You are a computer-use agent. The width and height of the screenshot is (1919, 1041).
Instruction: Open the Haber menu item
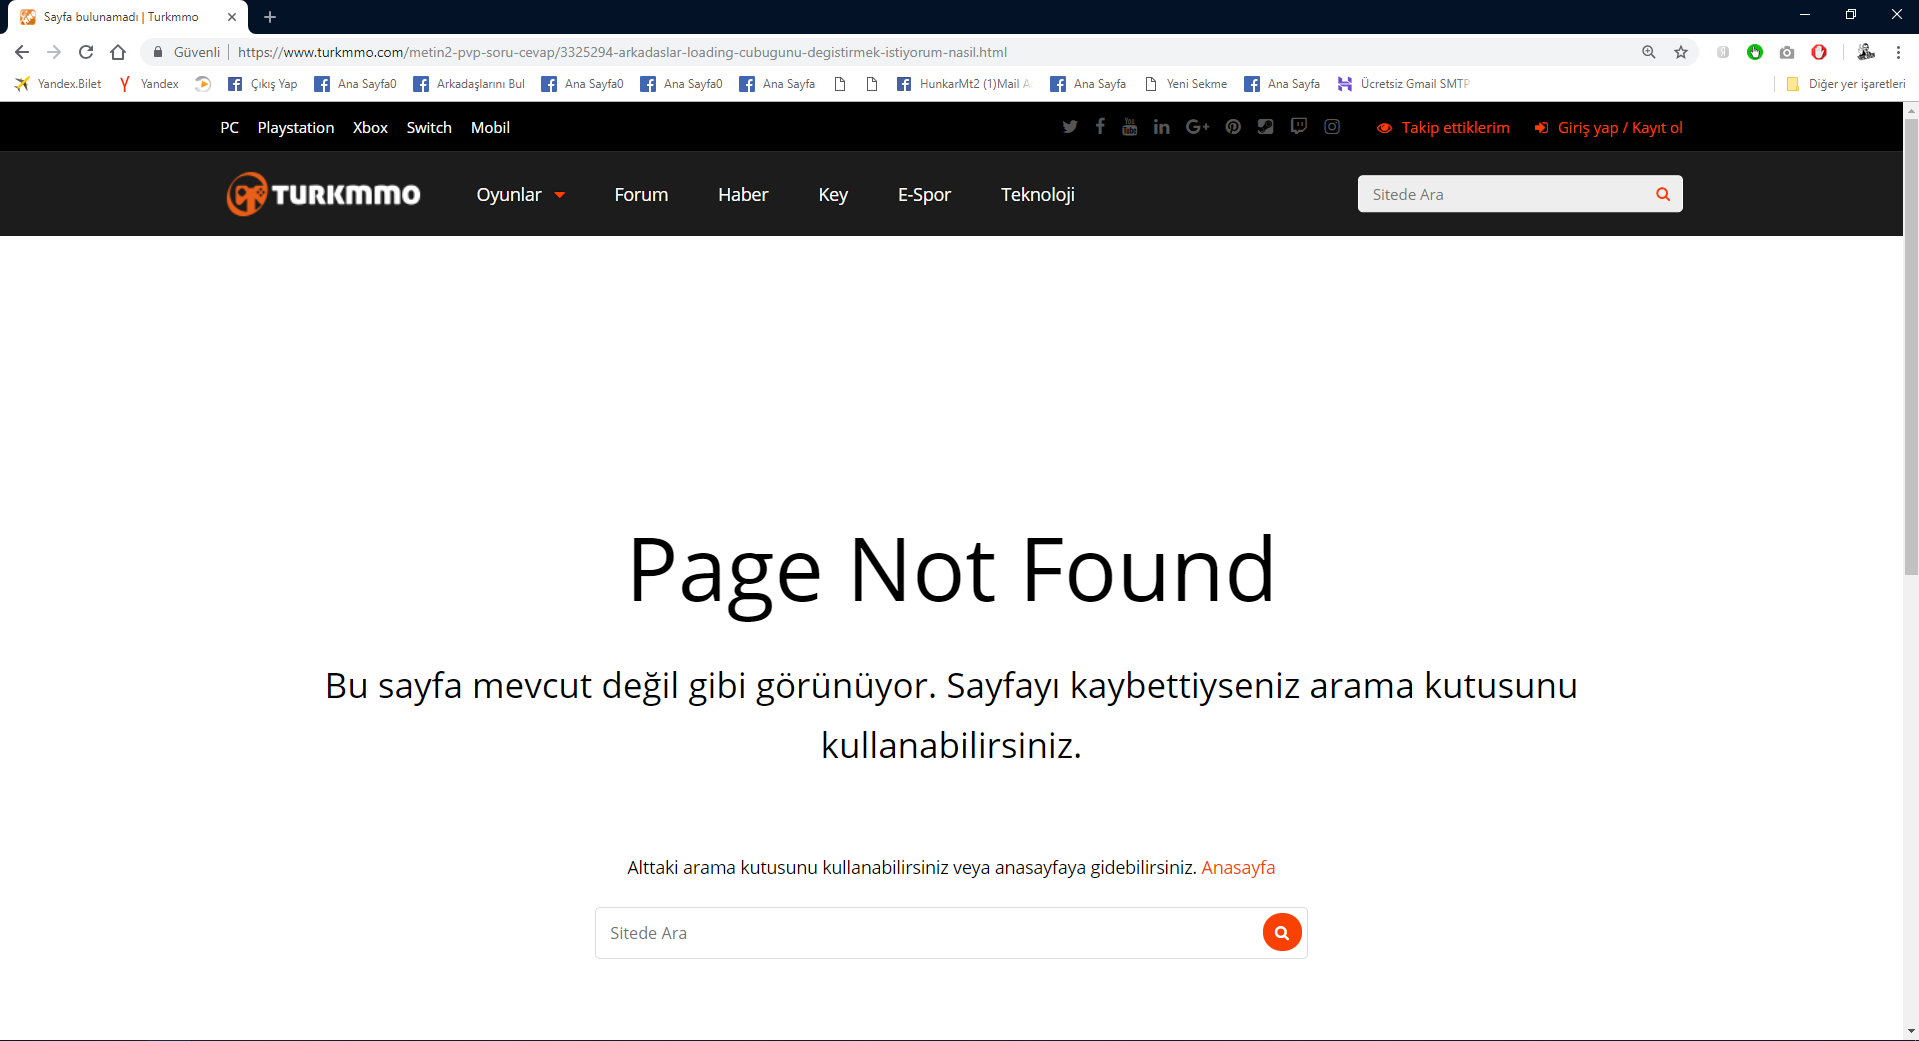pyautogui.click(x=743, y=194)
